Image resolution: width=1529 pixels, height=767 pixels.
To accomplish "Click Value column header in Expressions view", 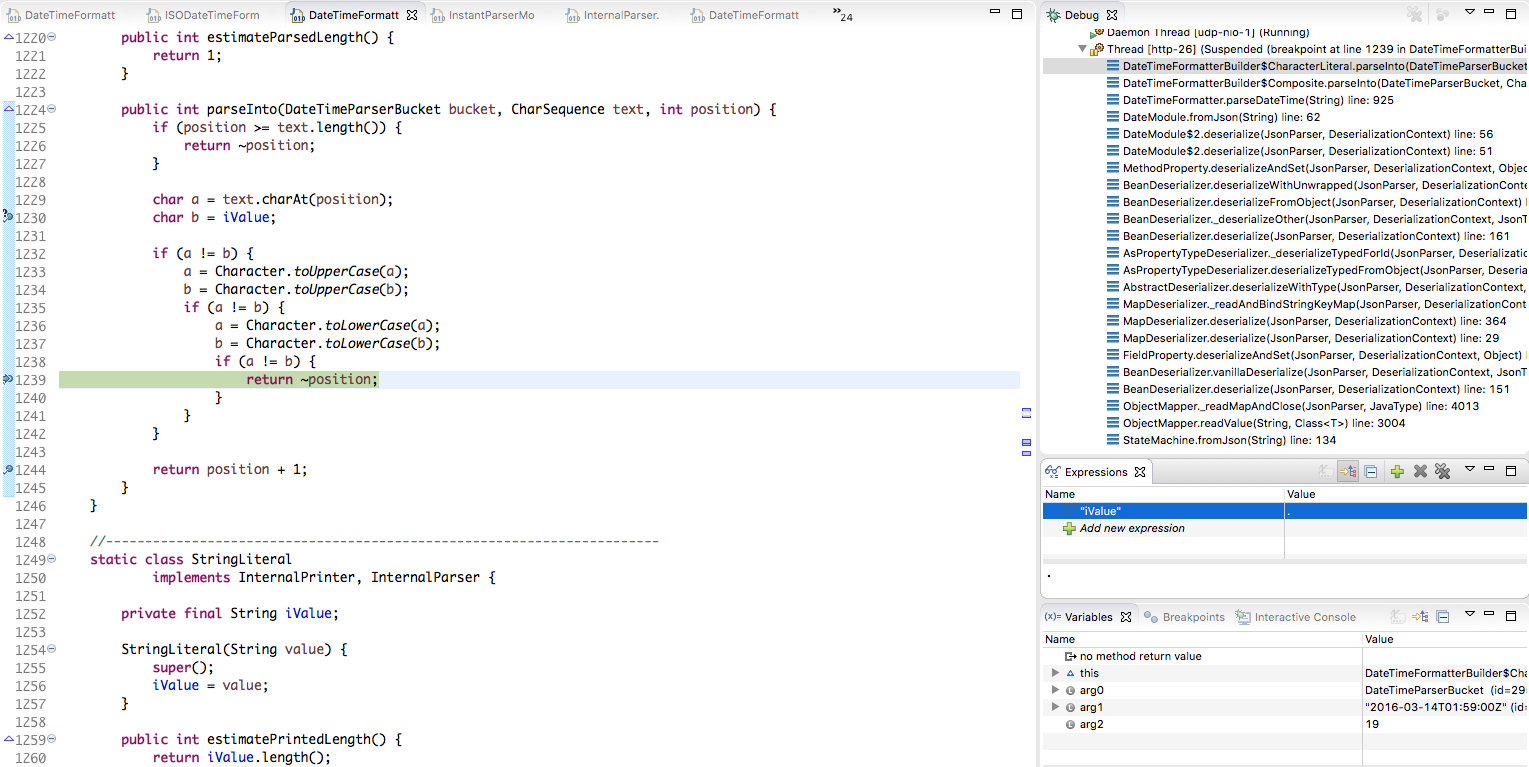I will click(x=1406, y=494).
